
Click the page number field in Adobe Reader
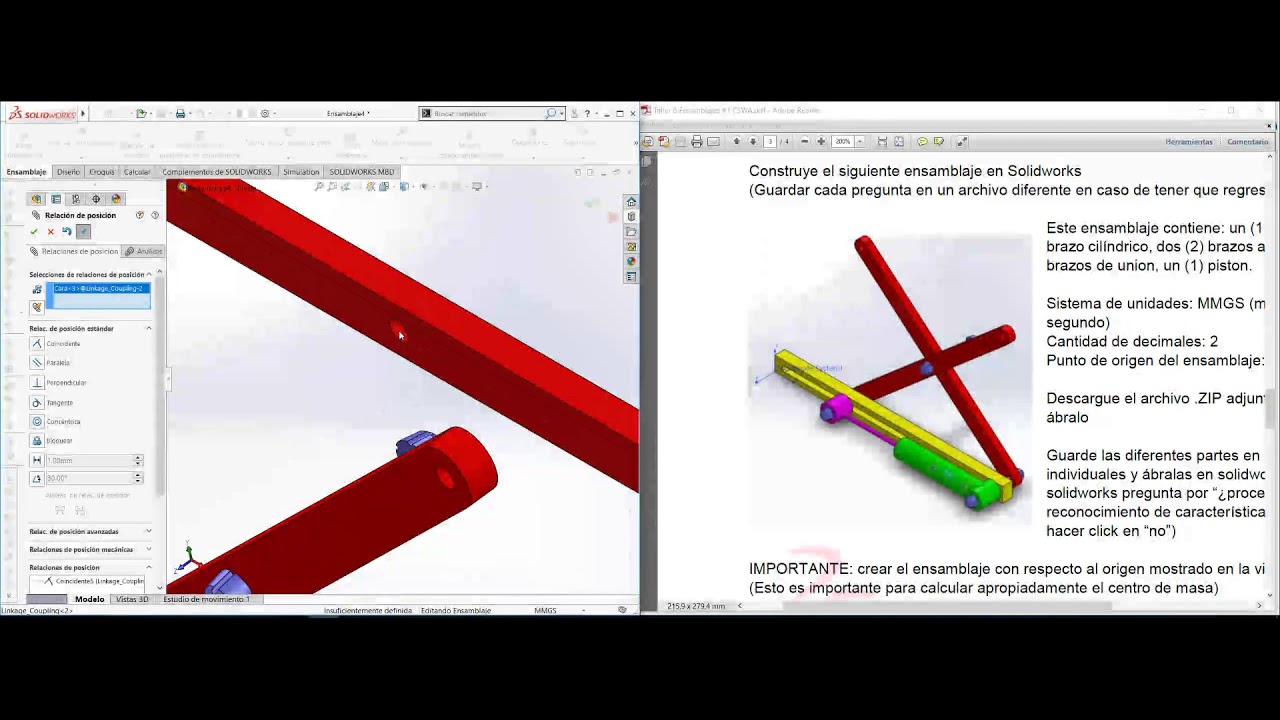tap(770, 142)
